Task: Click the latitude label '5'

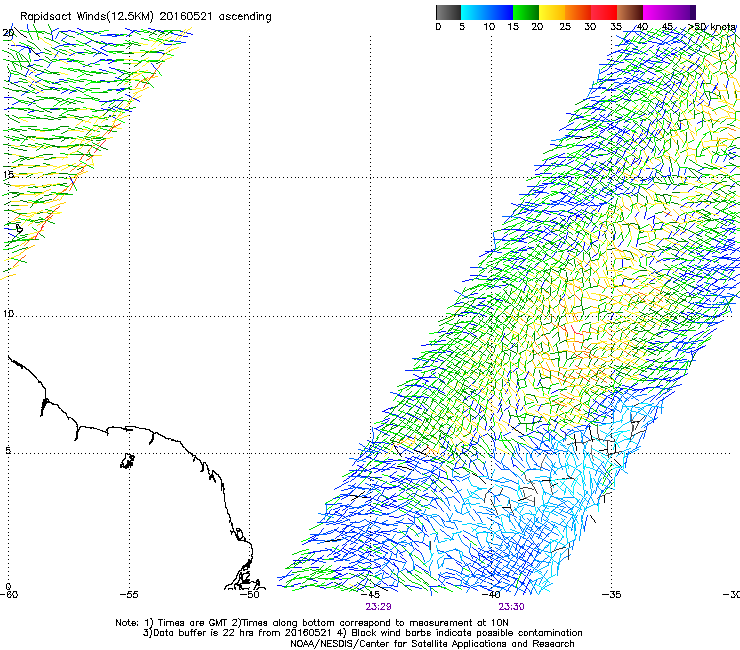Action: click(x=8, y=451)
